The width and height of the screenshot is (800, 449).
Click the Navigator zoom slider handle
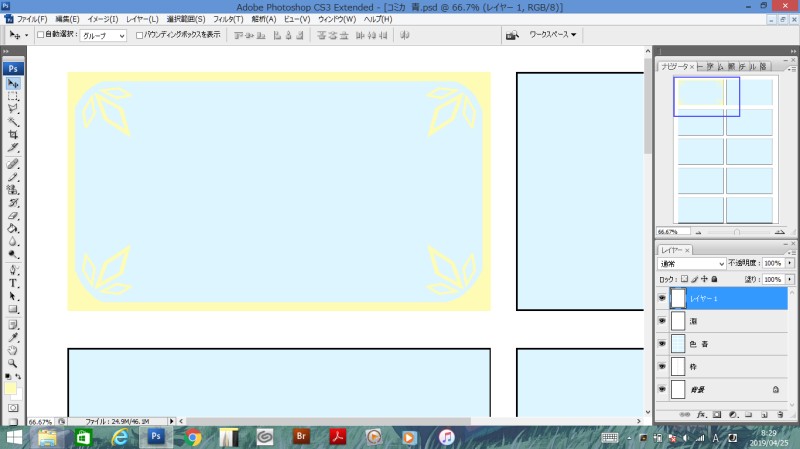737,232
